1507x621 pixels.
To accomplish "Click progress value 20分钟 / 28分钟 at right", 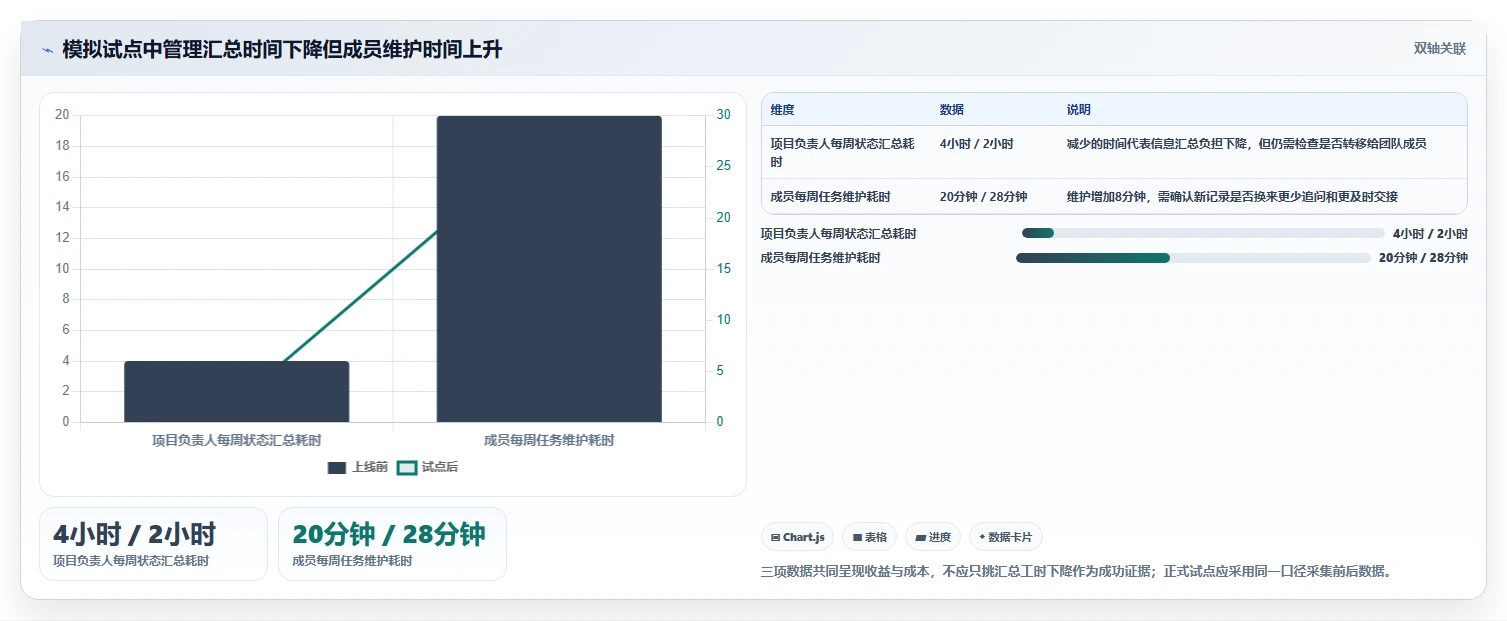I will pos(1423,258).
